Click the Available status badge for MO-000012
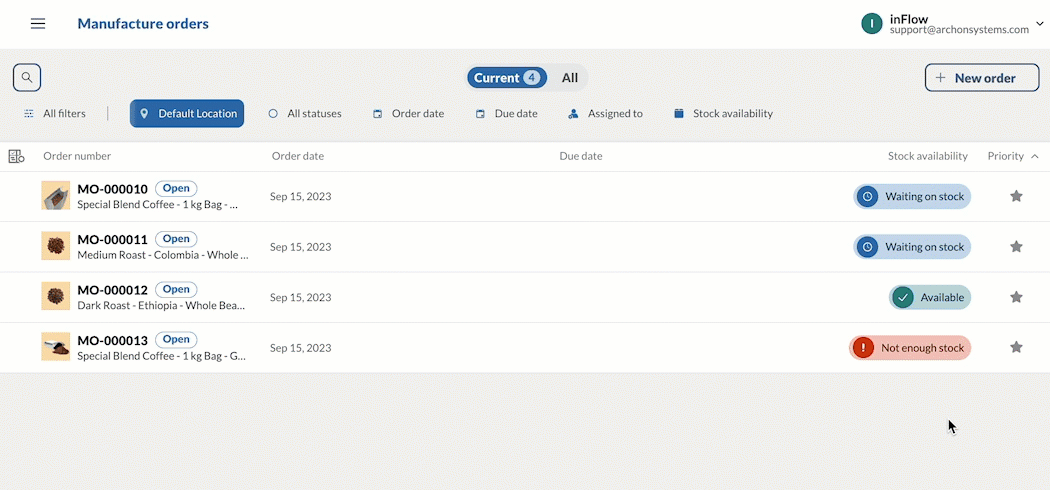Image resolution: width=1050 pixels, height=490 pixels. [x=929, y=297]
